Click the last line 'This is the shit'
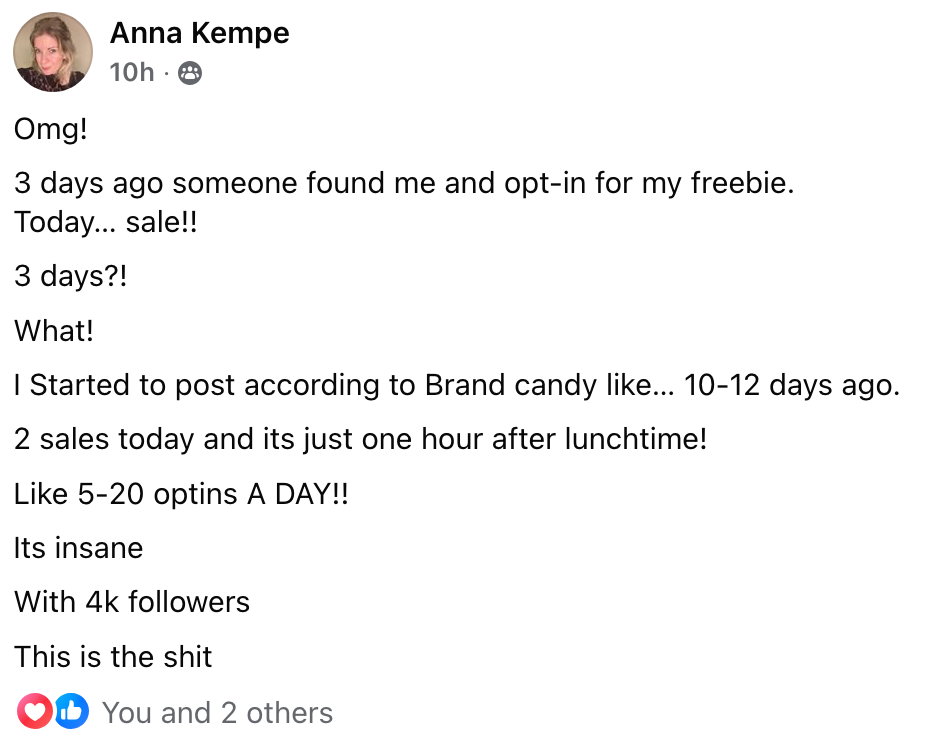 pyautogui.click(x=113, y=657)
